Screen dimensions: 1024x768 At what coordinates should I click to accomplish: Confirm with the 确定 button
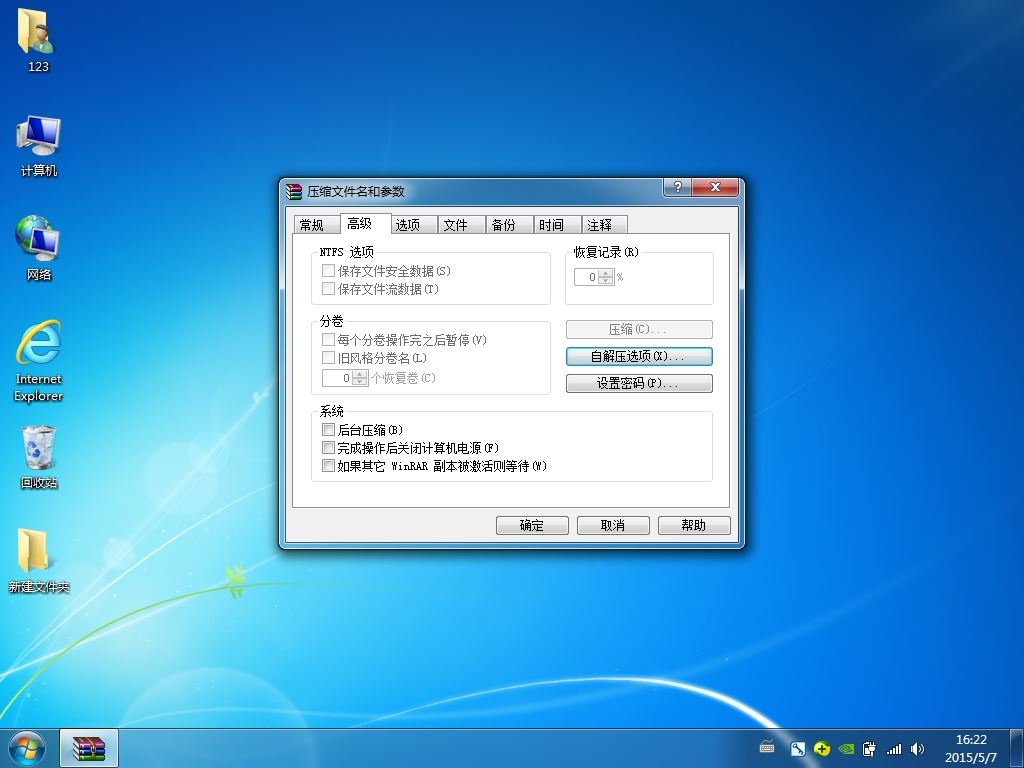(532, 525)
